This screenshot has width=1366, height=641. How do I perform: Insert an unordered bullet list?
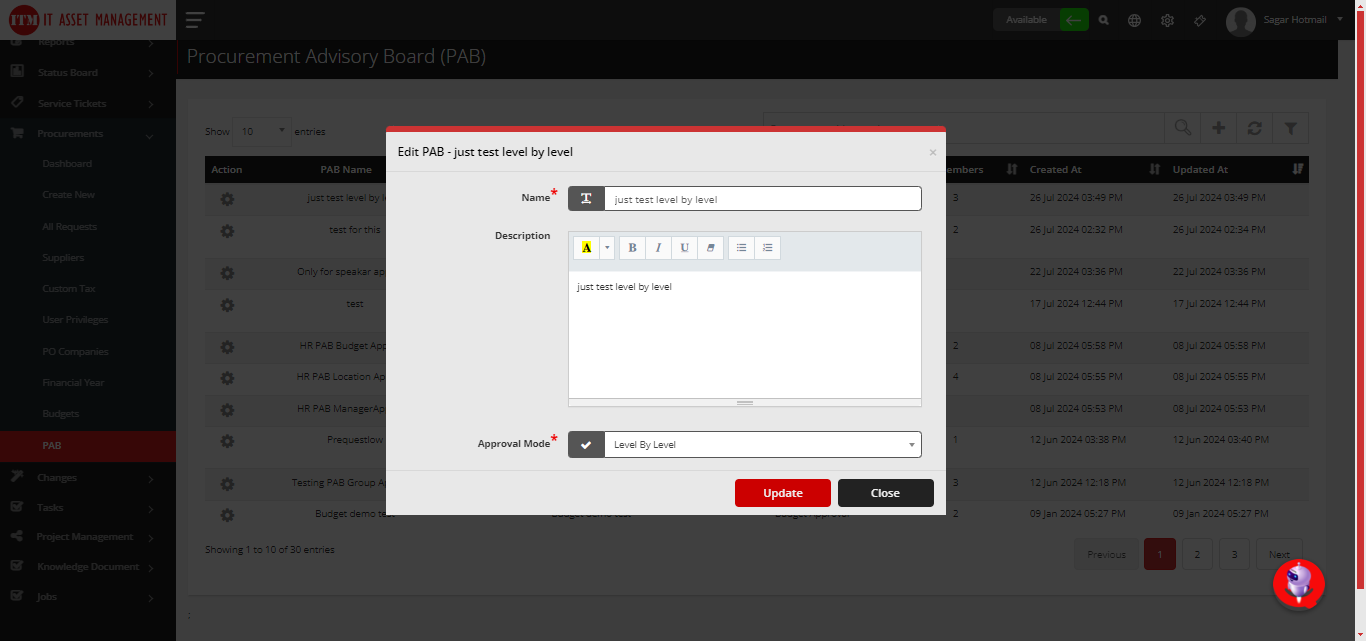[741, 247]
